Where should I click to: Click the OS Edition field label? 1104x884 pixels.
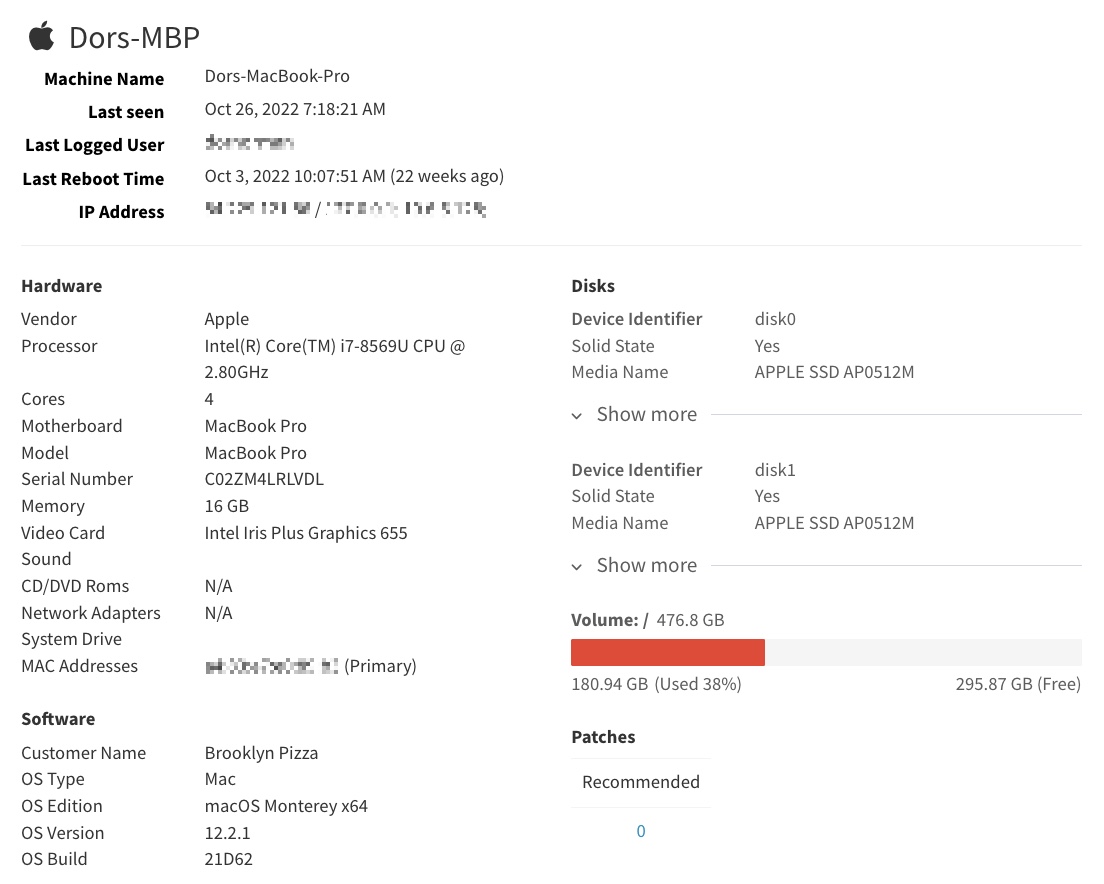62,806
